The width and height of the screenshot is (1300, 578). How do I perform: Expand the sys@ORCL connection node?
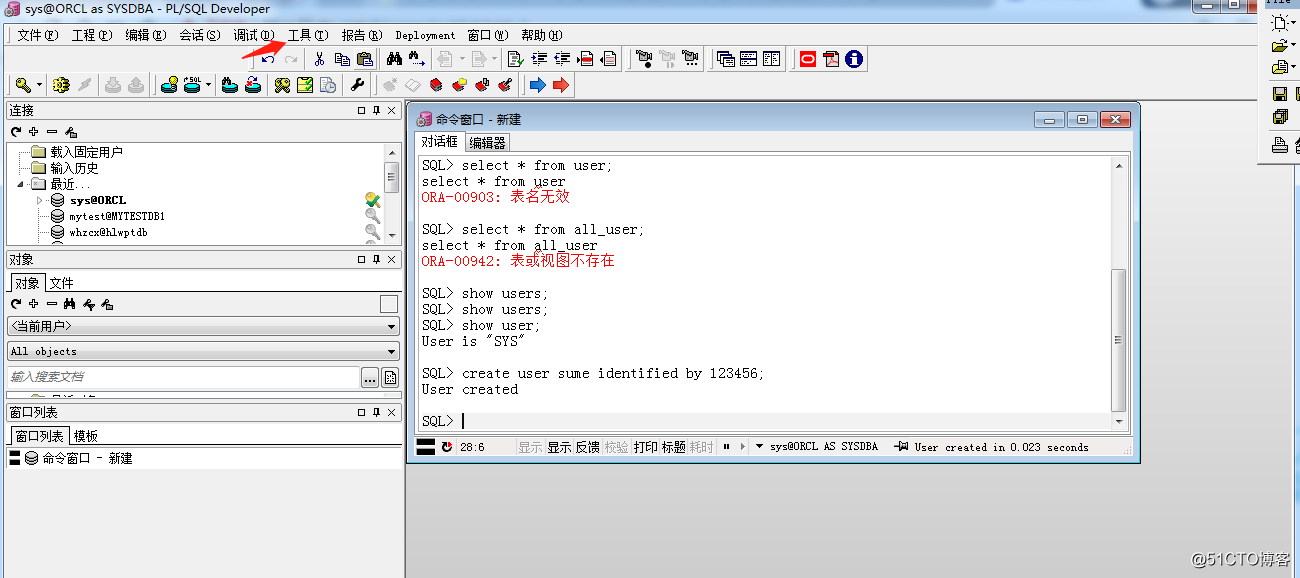(x=40, y=200)
